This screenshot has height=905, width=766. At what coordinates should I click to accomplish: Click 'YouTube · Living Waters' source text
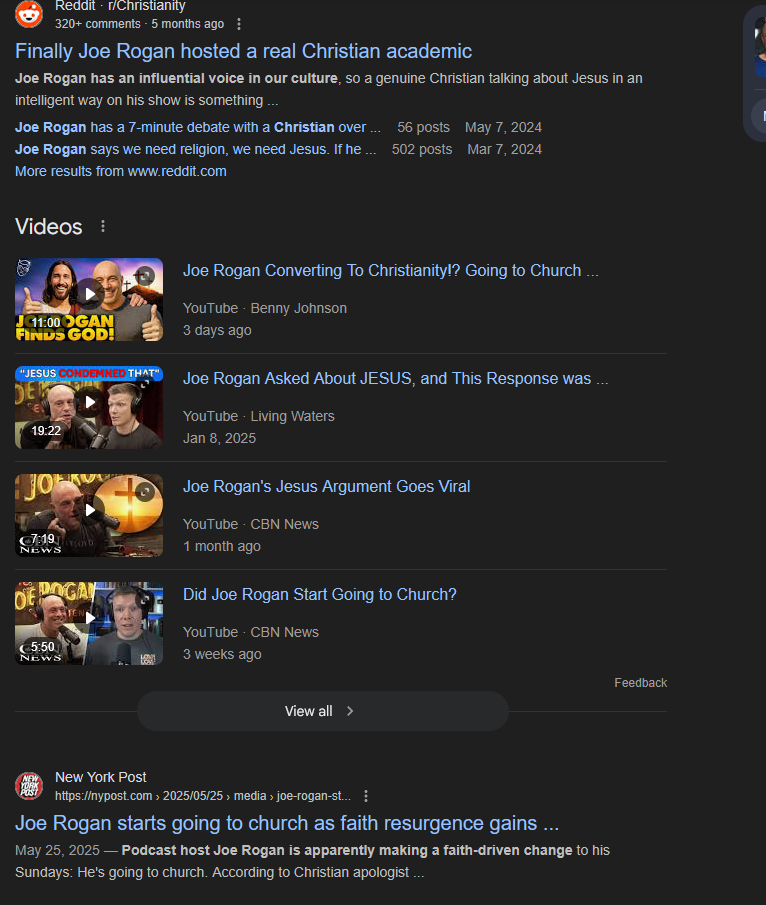tap(259, 416)
